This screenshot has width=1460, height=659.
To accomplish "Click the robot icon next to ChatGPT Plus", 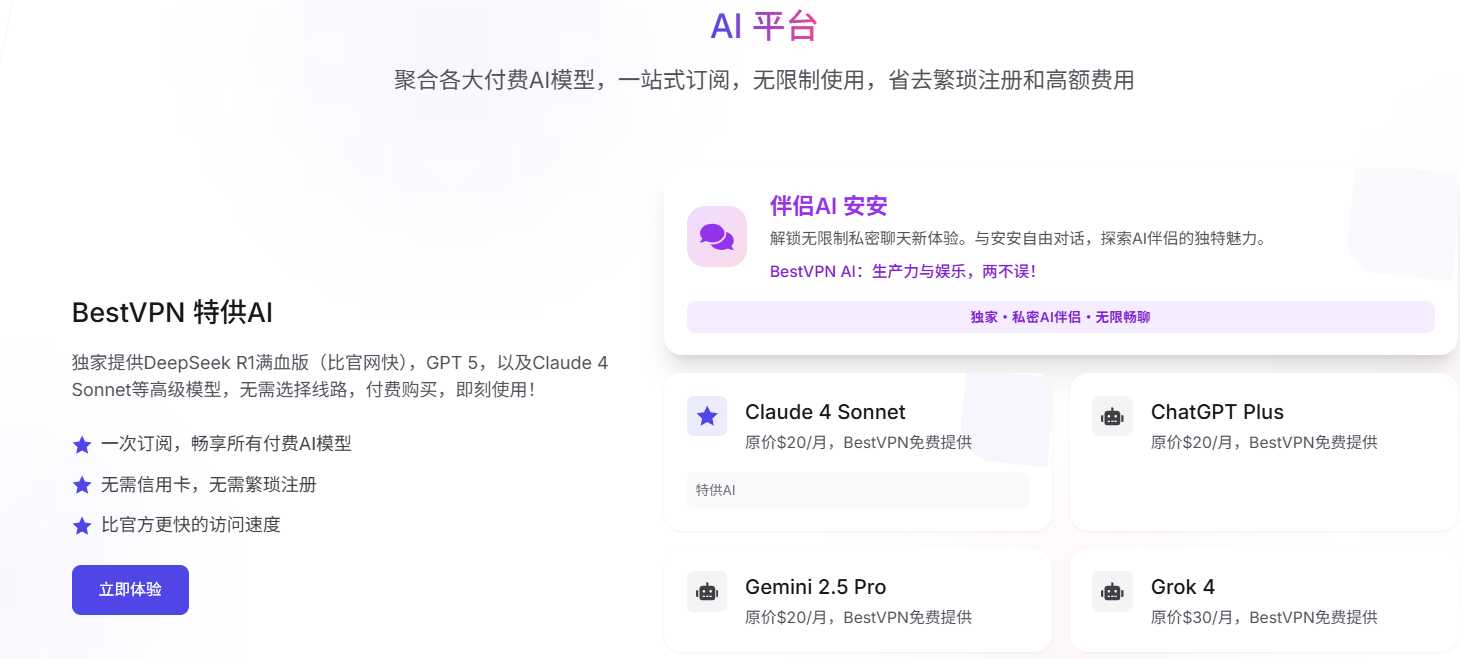I will 1112,416.
